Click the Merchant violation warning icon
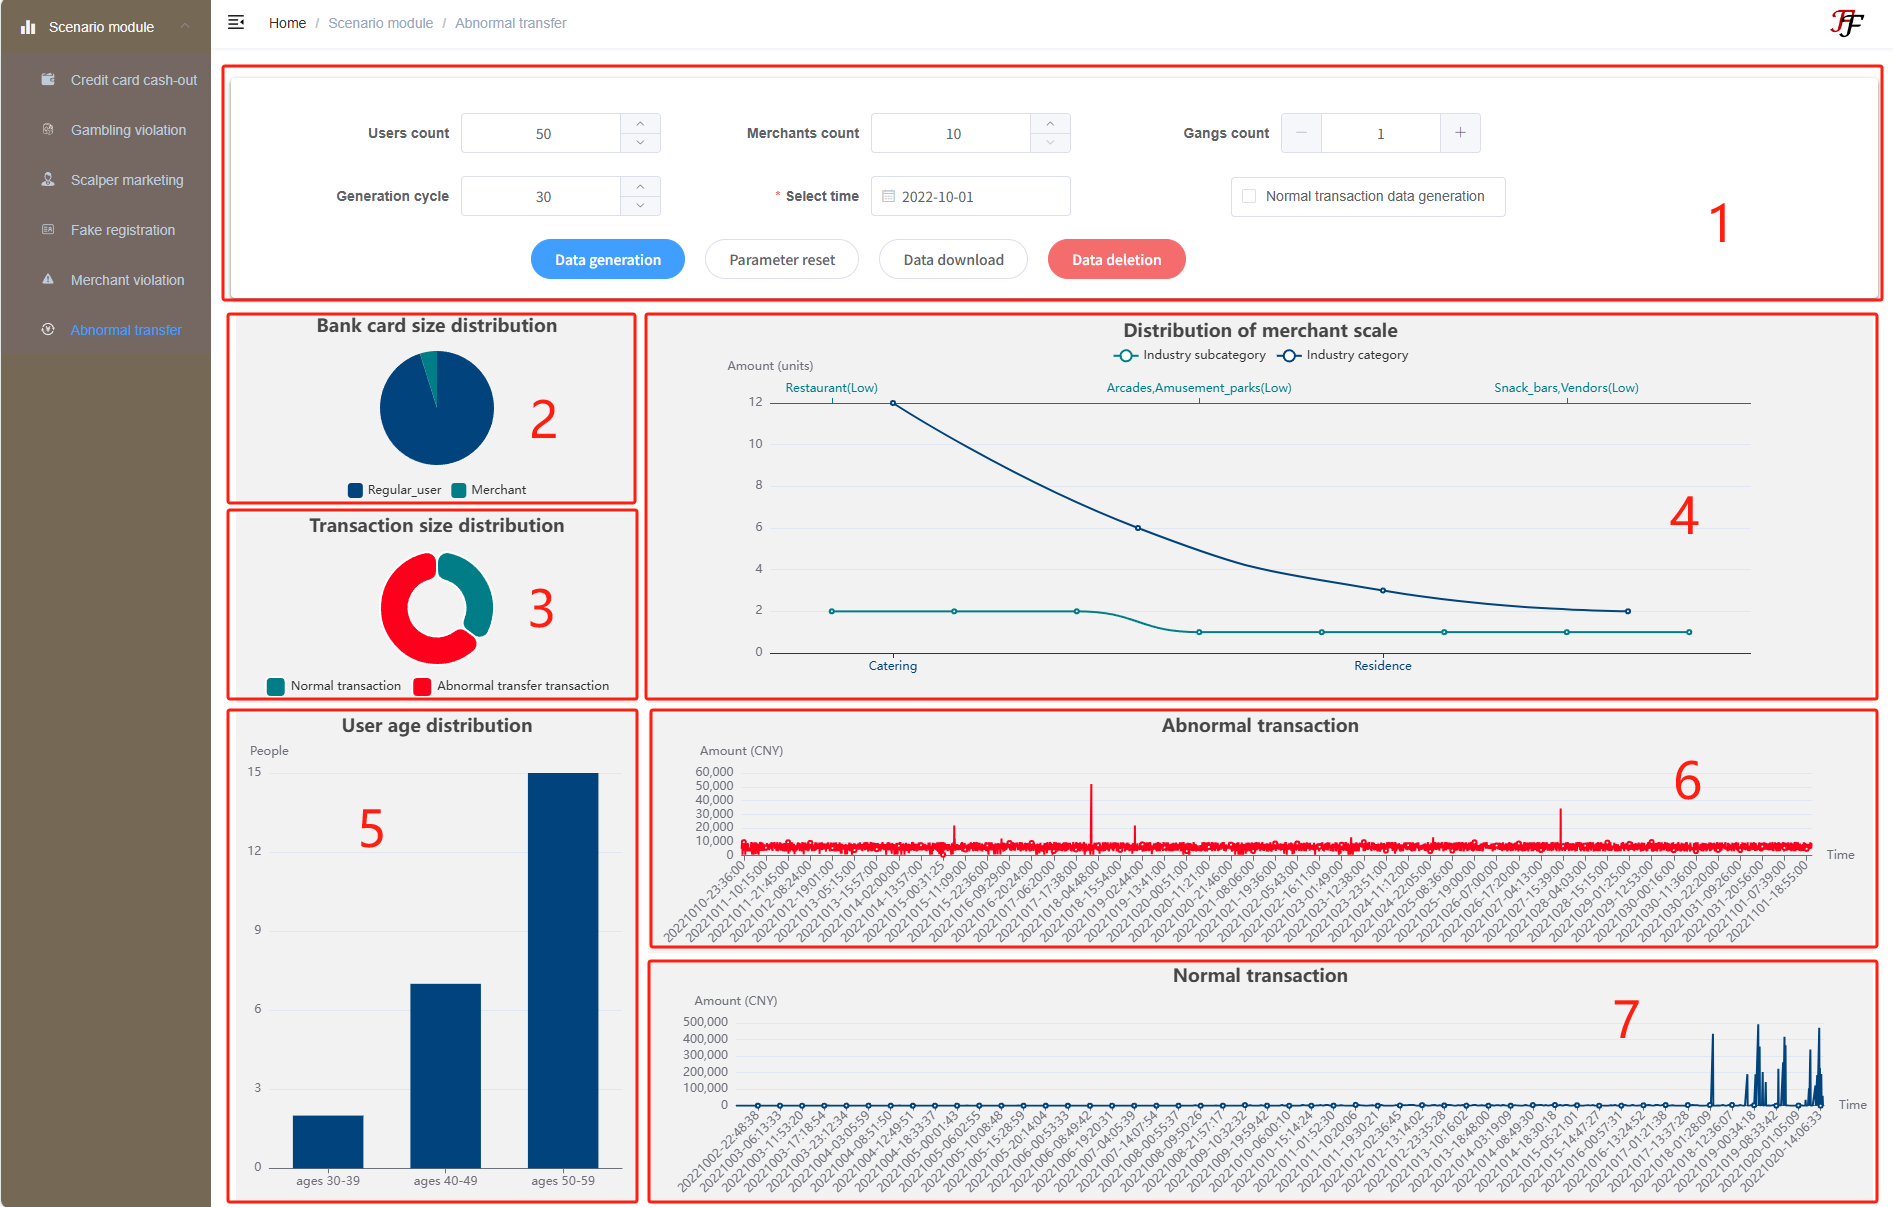1893x1207 pixels. pos(48,279)
